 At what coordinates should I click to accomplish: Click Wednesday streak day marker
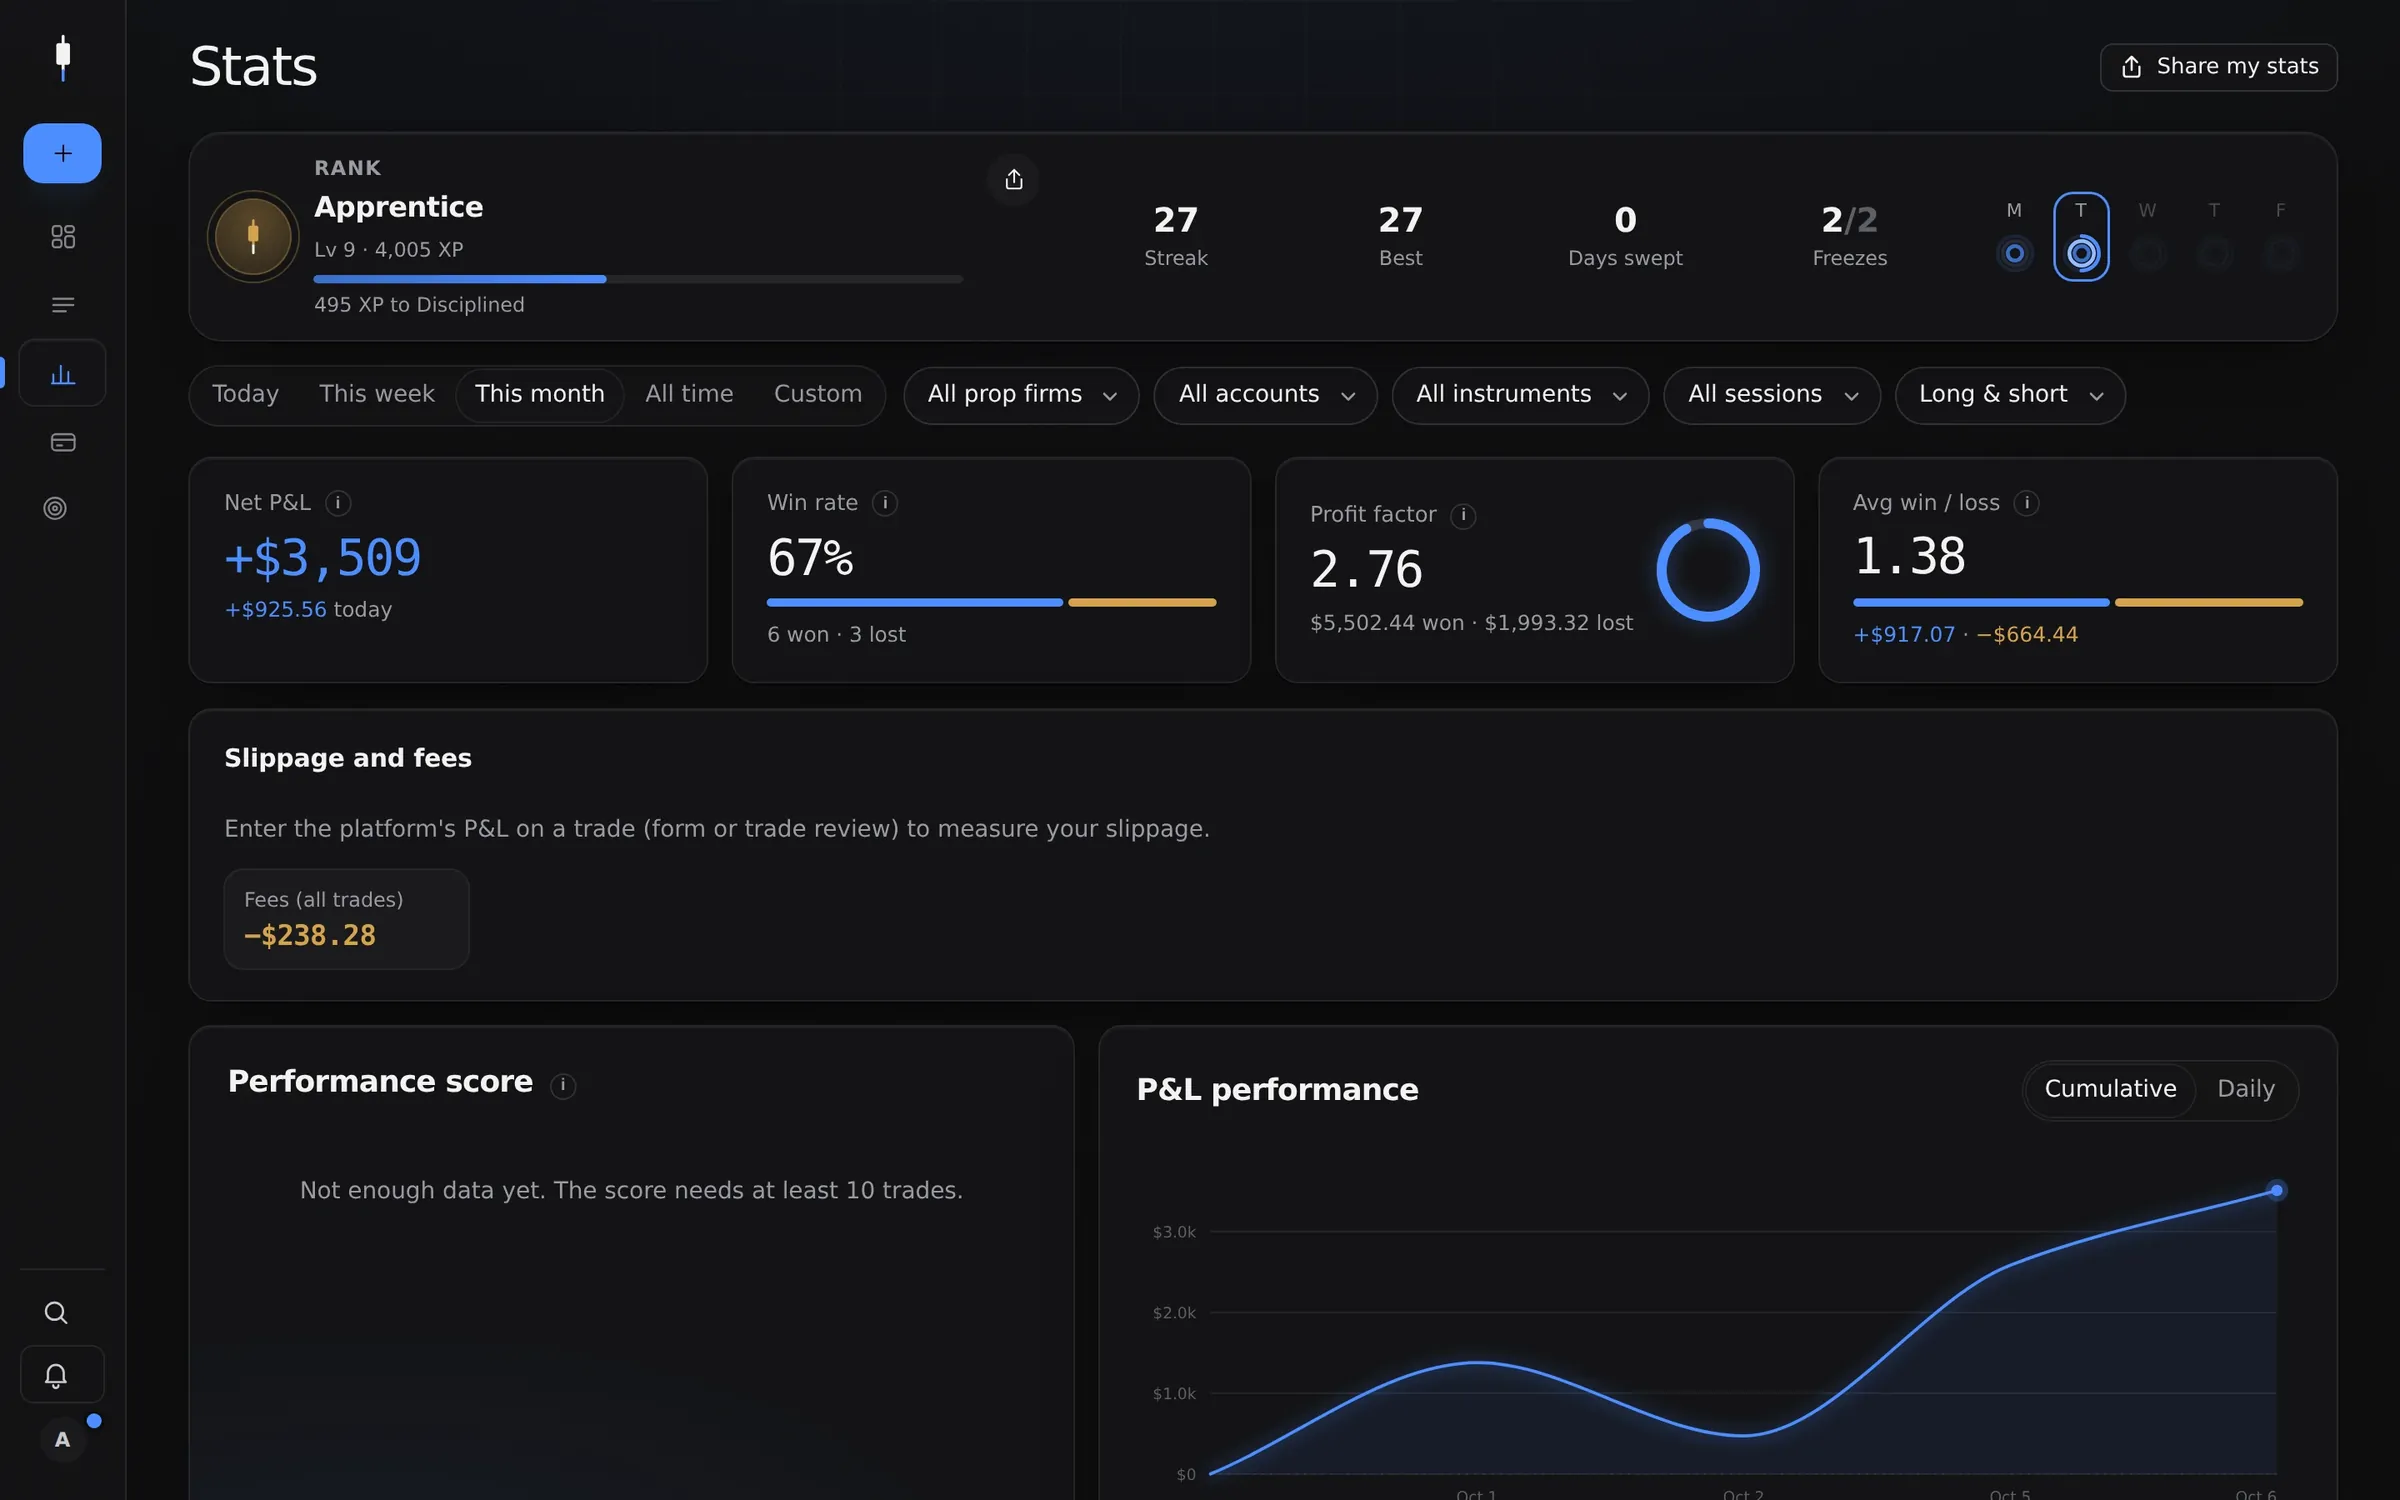[2147, 237]
